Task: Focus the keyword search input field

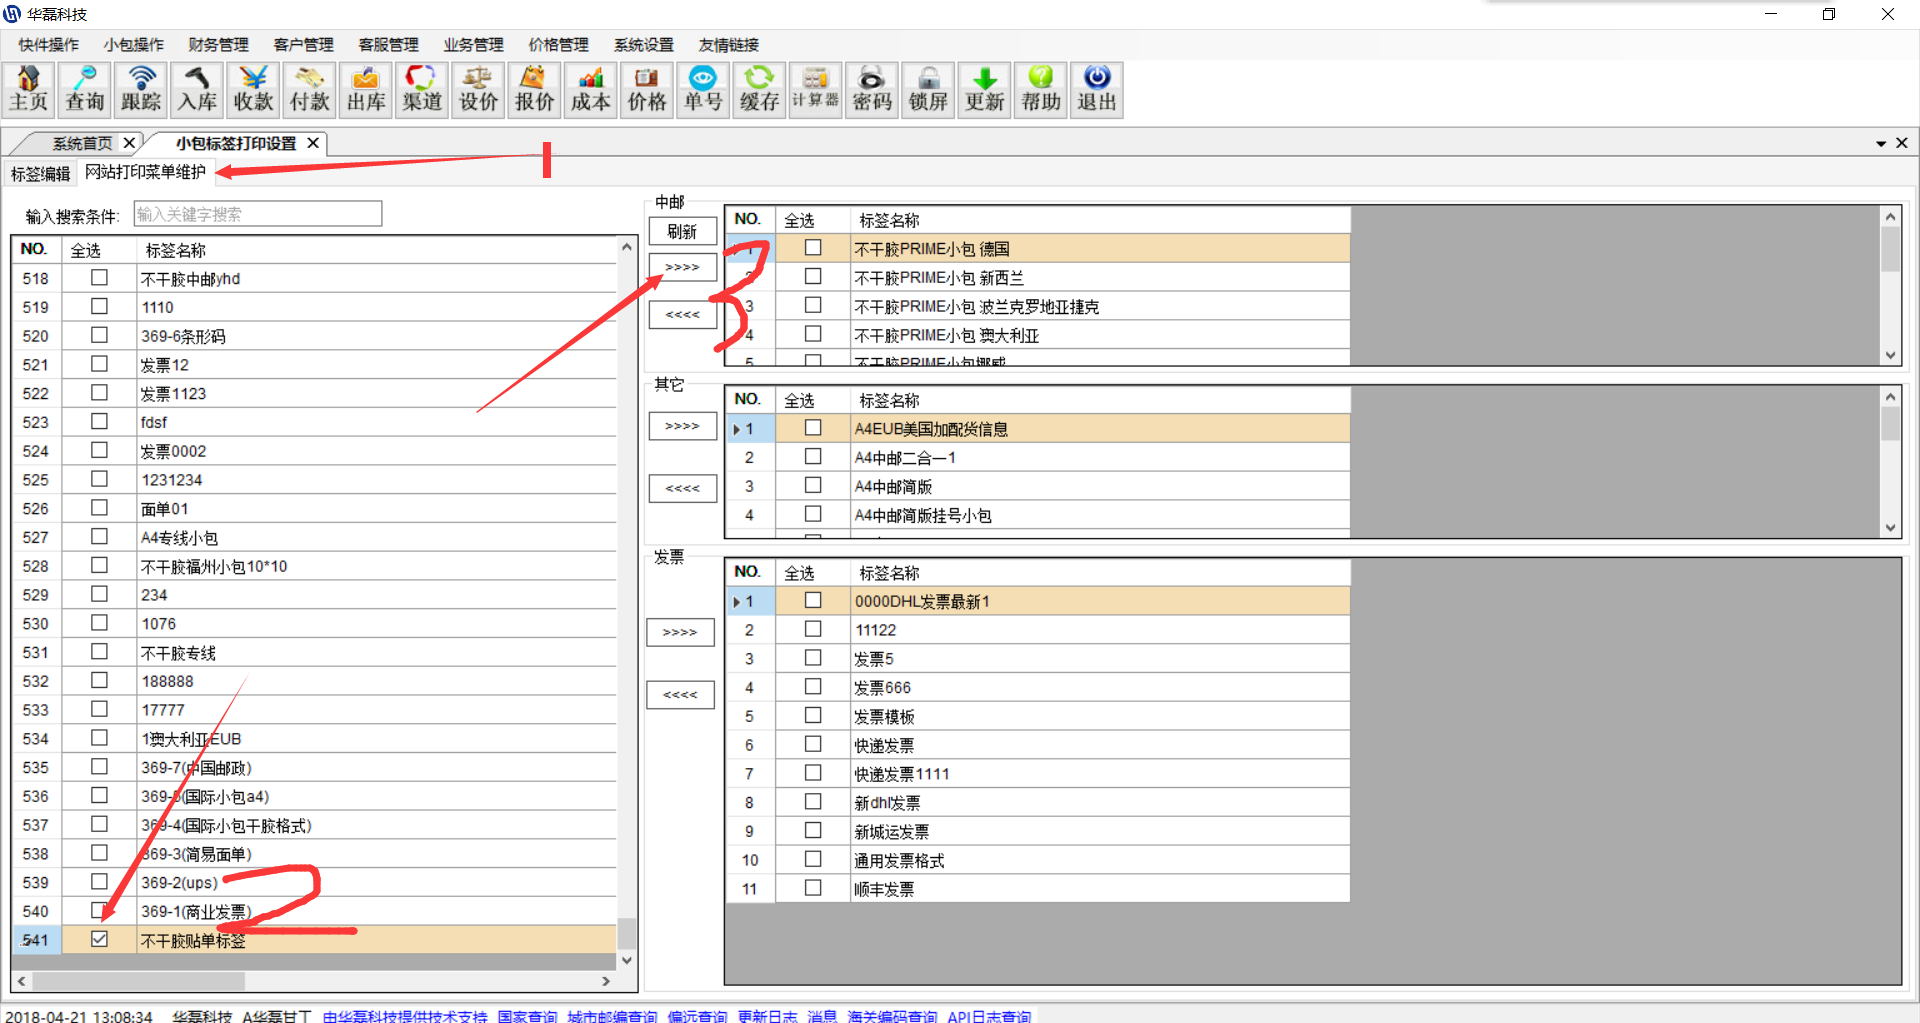Action: [x=258, y=214]
